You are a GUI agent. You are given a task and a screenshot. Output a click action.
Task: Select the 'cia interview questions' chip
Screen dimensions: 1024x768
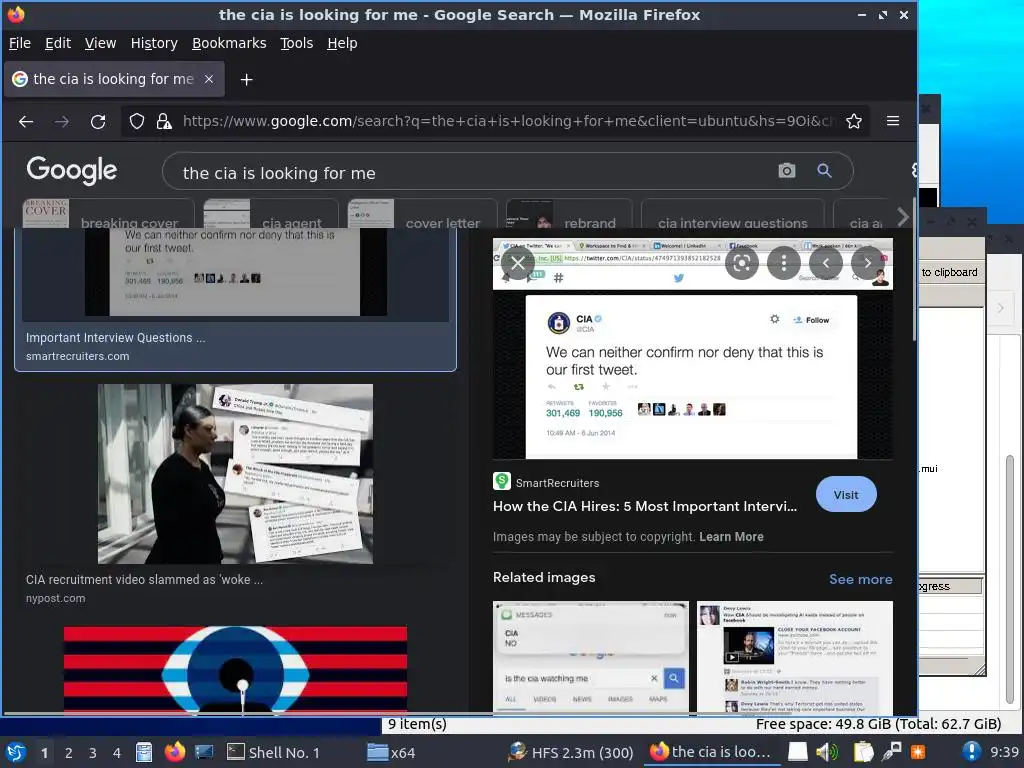(x=733, y=214)
